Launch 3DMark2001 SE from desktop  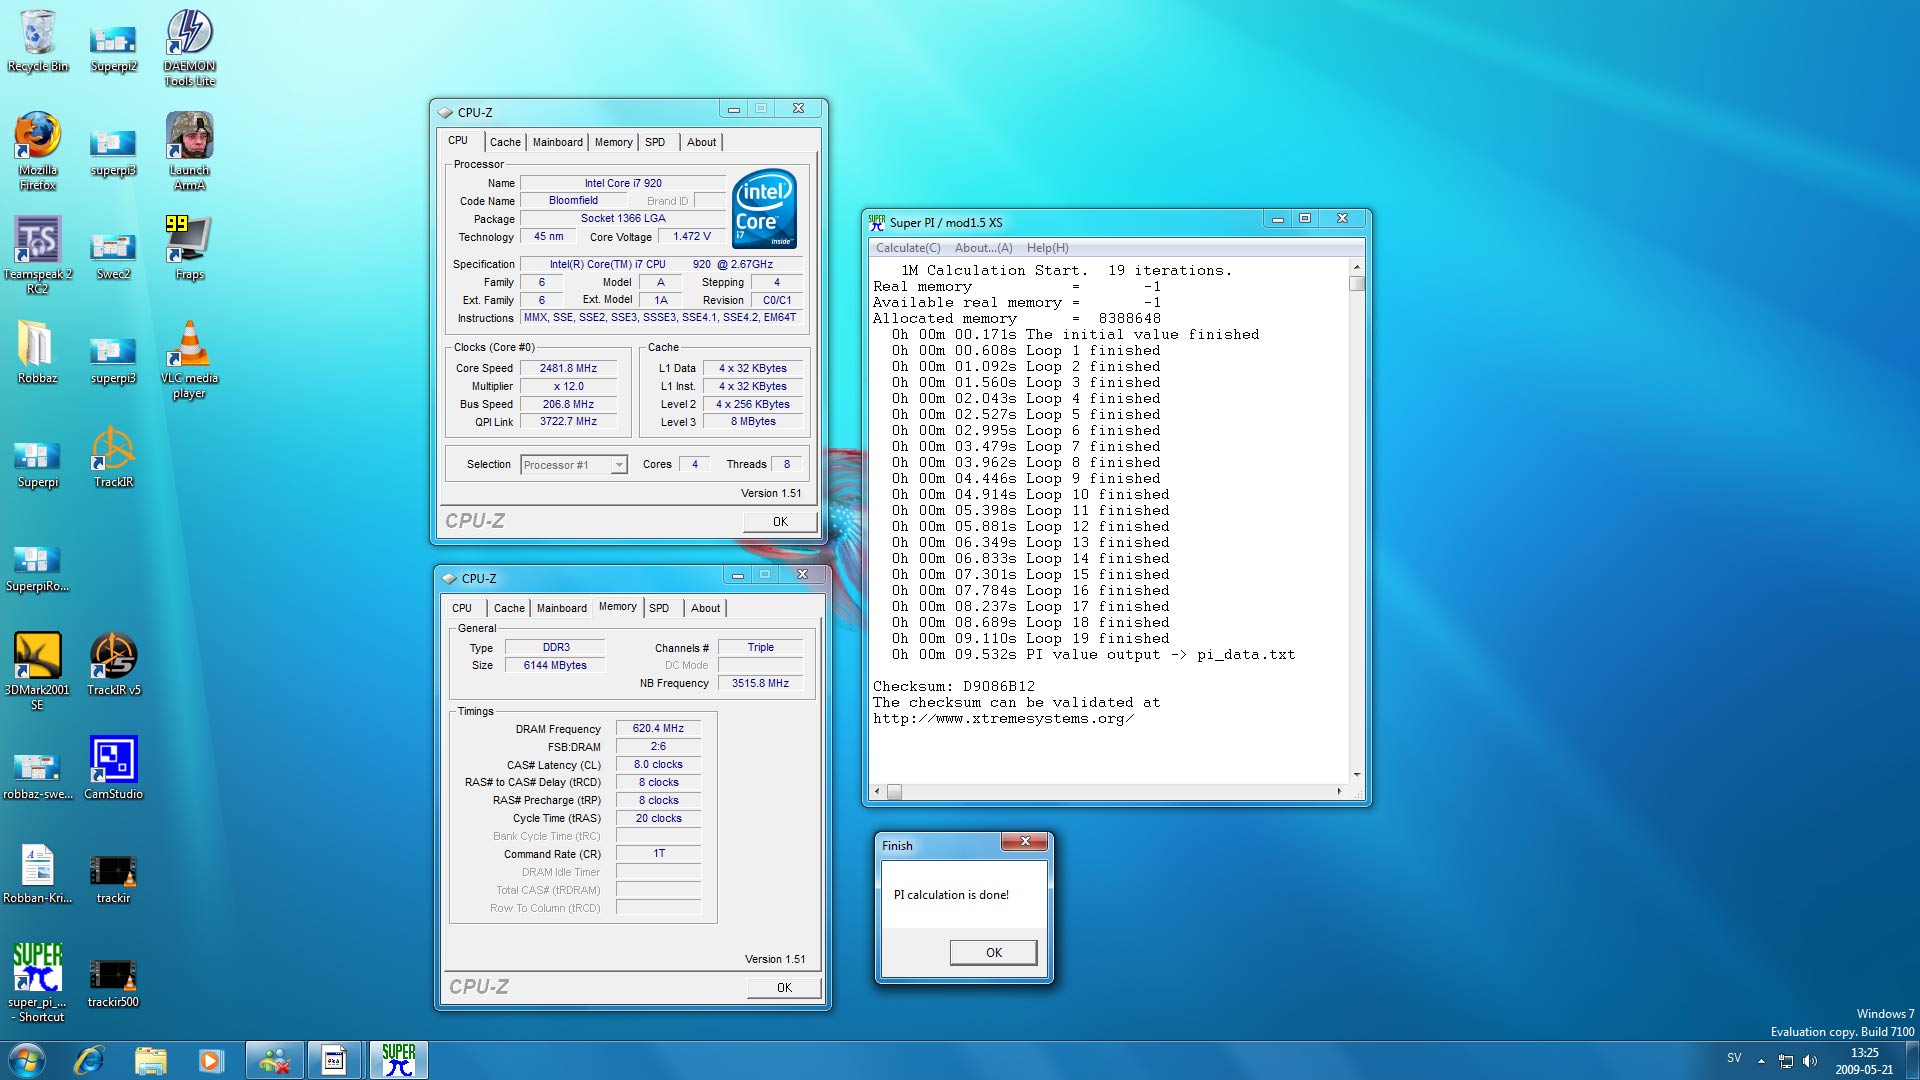pos(38,670)
